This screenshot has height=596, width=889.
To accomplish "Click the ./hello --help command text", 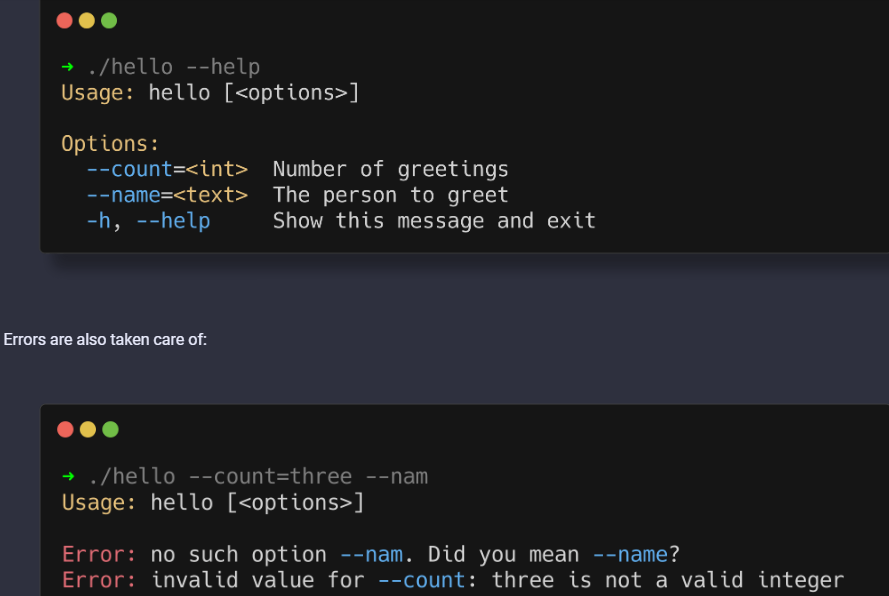I will coord(173,67).
